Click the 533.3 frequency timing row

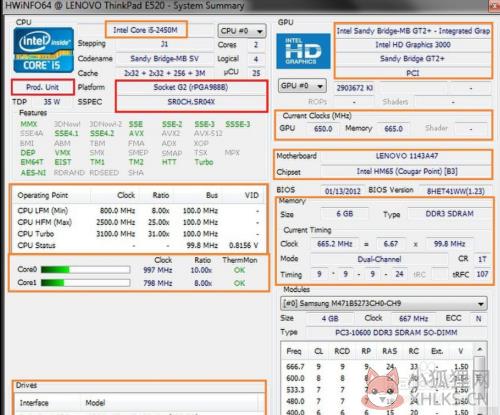pyautogui.click(x=377, y=390)
